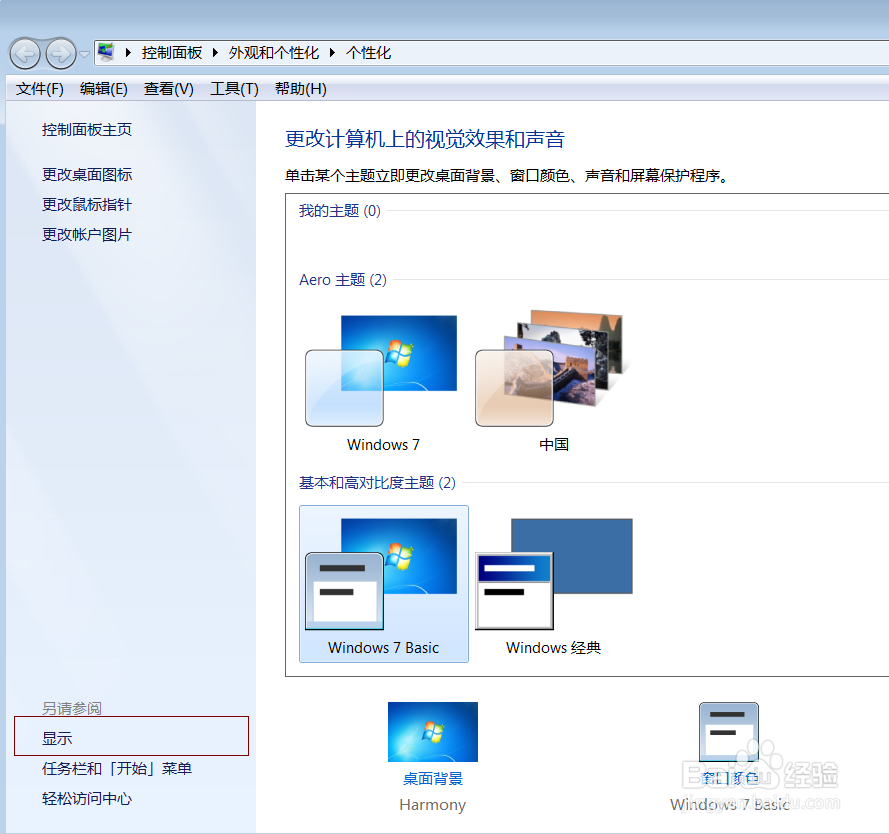Open the recent pages dropdown arrow
Screen dimensions: 889x834
pos(84,54)
